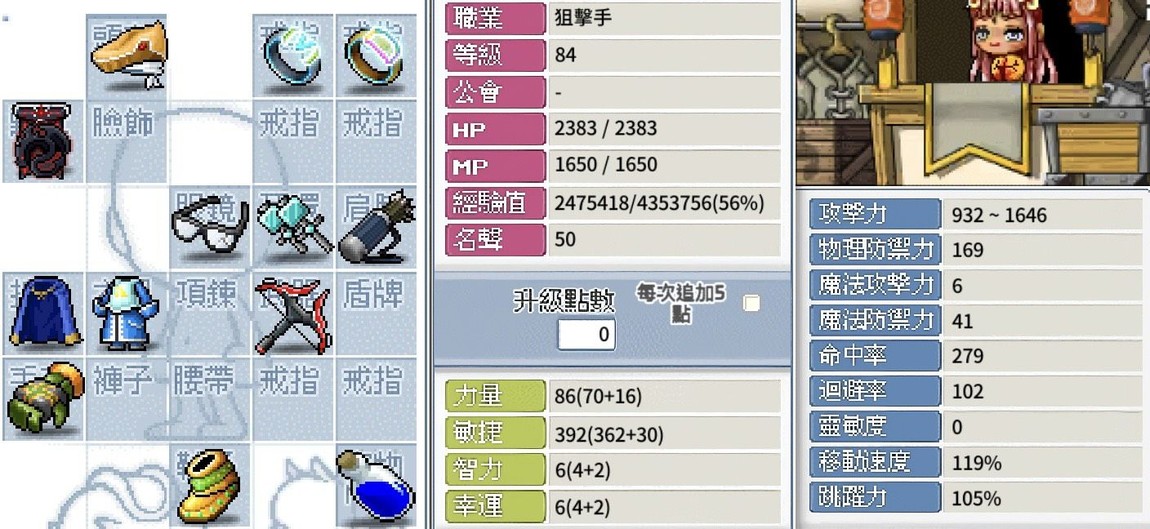Select the dark red face accessory icon
Viewport: 1150px width, 529px height.
(x=42, y=141)
